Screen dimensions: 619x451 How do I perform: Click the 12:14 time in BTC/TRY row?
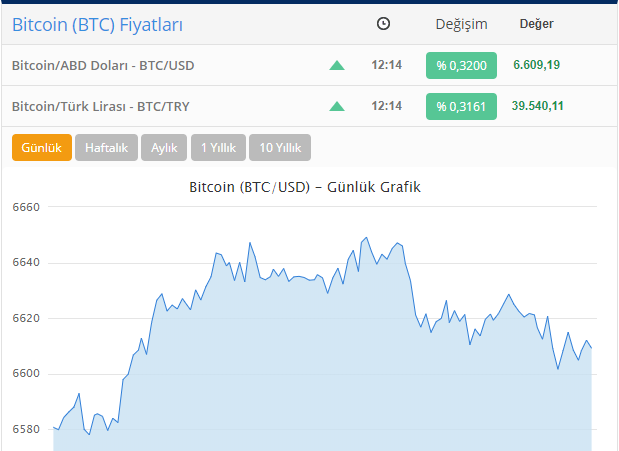386,106
